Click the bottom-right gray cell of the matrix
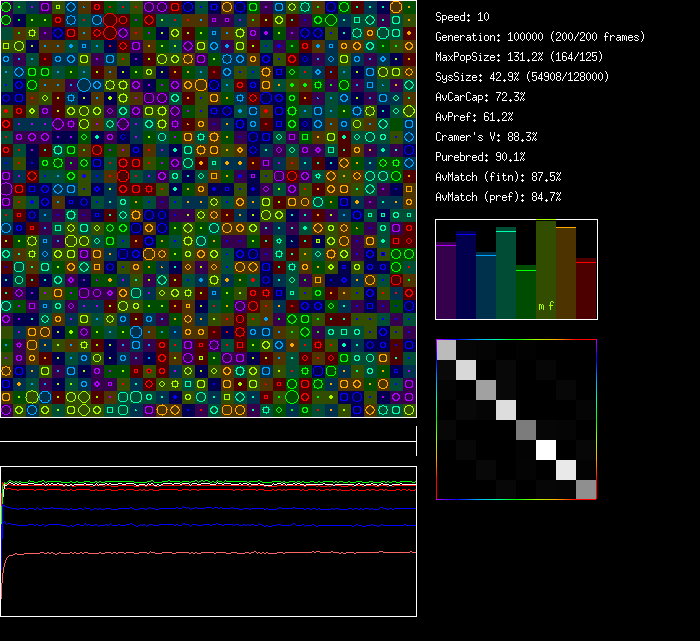The width and height of the screenshot is (700, 641). pyautogui.click(x=586, y=489)
